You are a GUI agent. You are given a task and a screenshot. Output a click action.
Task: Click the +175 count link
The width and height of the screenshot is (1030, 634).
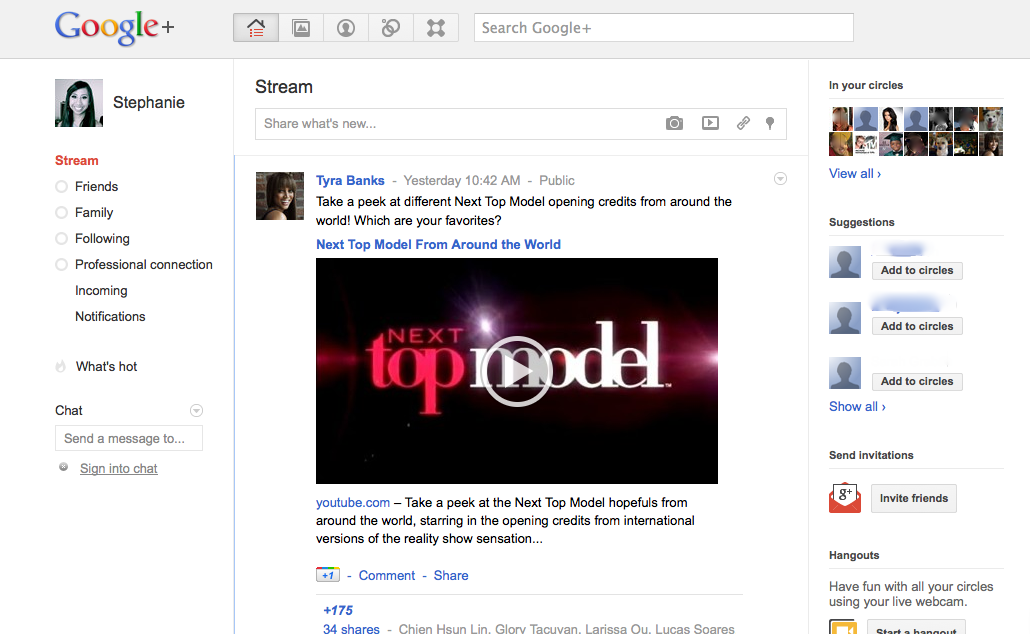[x=338, y=610]
